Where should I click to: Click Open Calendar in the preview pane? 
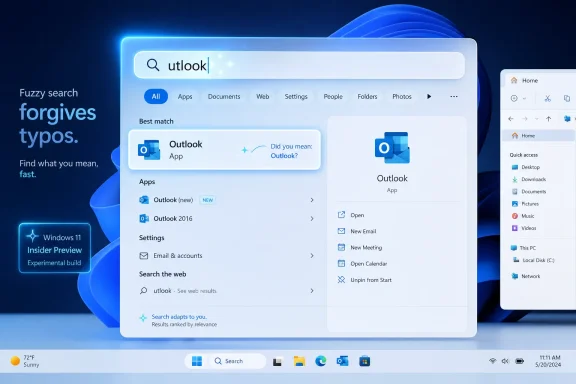[x=362, y=263]
